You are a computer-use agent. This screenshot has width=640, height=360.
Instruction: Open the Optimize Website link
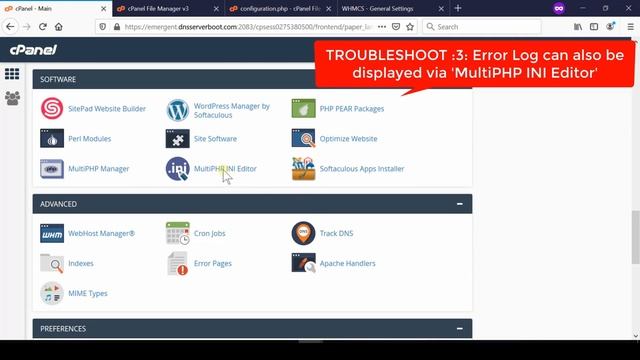[349, 139]
